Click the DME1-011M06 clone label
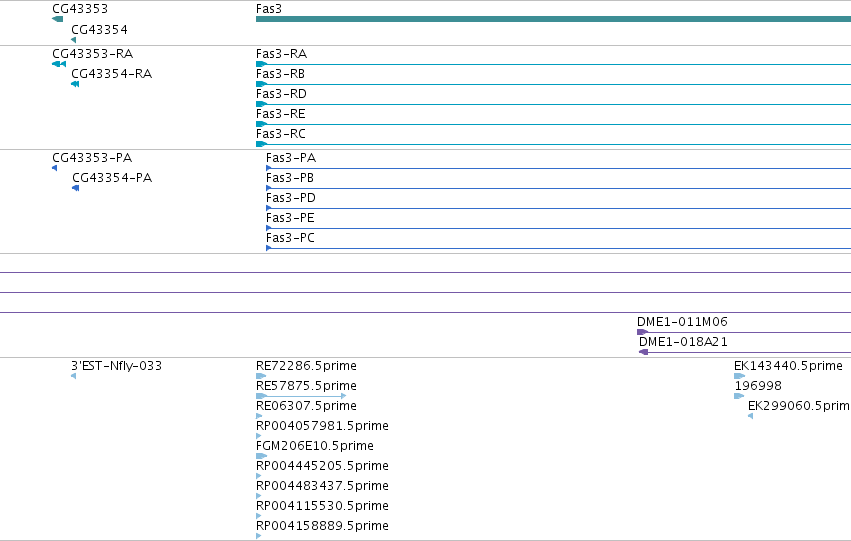 682,322
